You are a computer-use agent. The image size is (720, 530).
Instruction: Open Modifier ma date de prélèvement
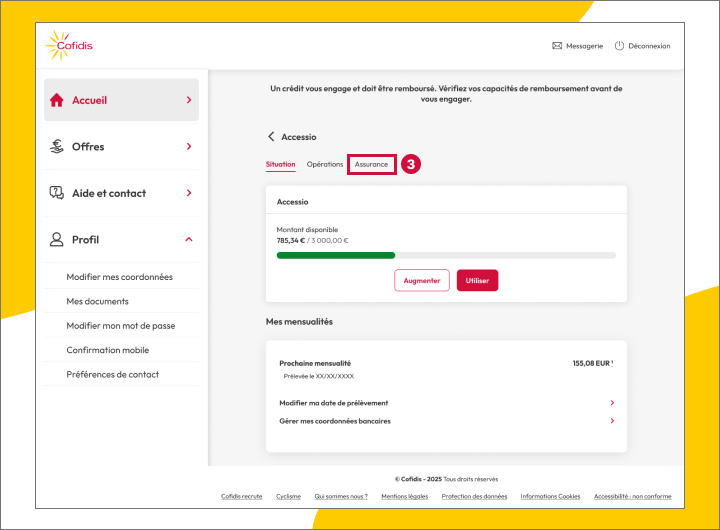coord(334,403)
